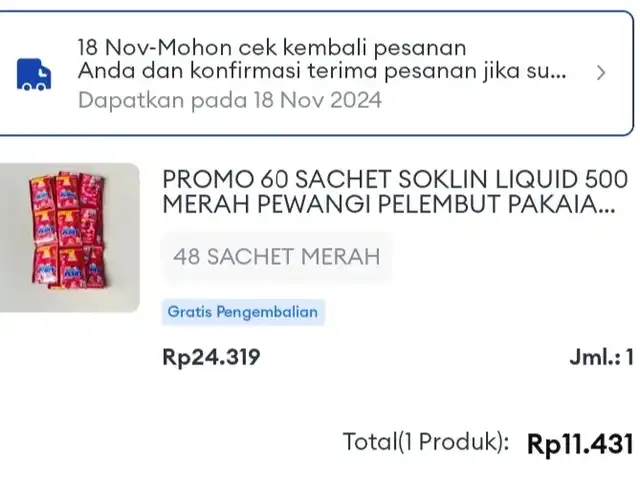
Task: Tap the blue delivery truck icon
Action: (x=34, y=74)
